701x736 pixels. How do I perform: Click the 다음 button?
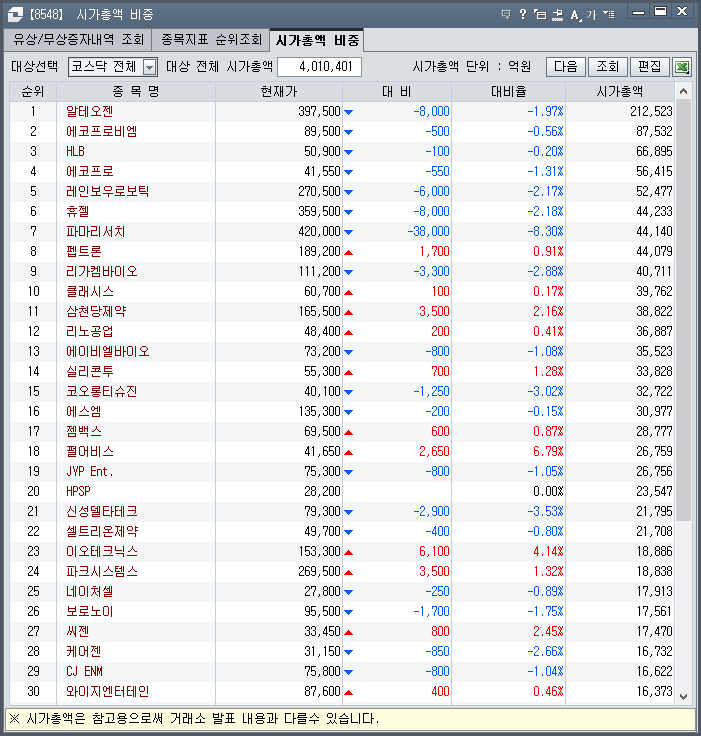(x=566, y=67)
